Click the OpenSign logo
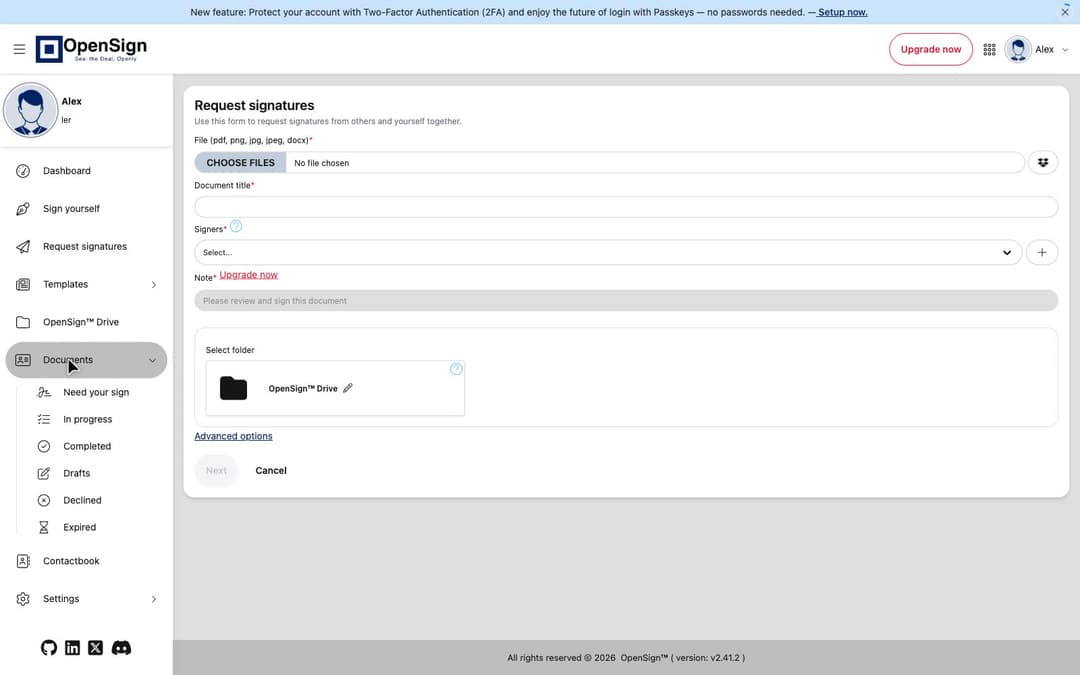The height and width of the screenshot is (675, 1080). coord(91,49)
